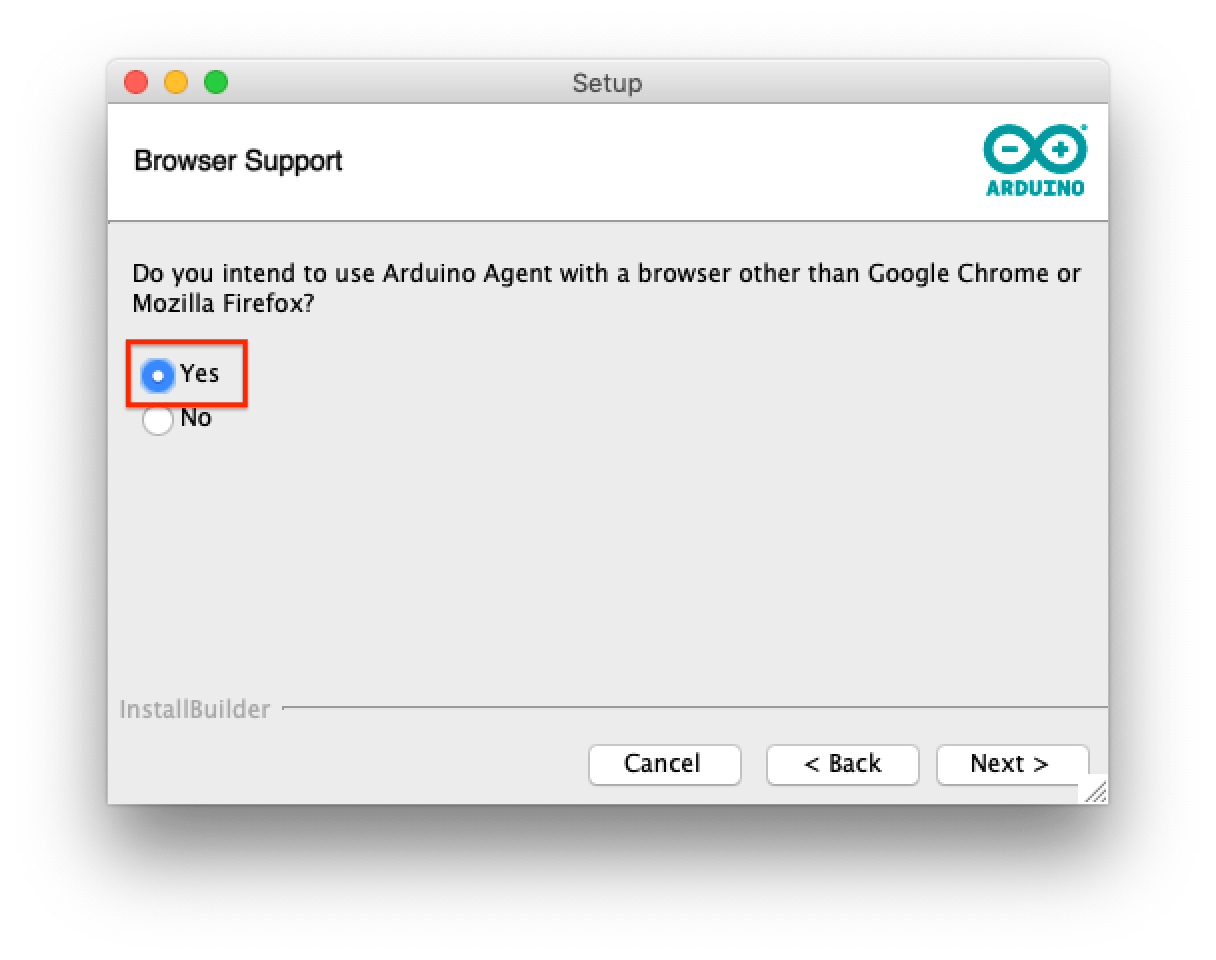Click the Arduino infinity logo icon
Viewport: 1216px width, 960px height.
(x=1035, y=150)
